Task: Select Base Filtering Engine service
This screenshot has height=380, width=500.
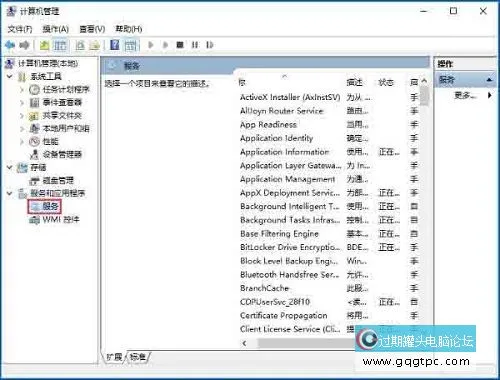Action: 279,234
